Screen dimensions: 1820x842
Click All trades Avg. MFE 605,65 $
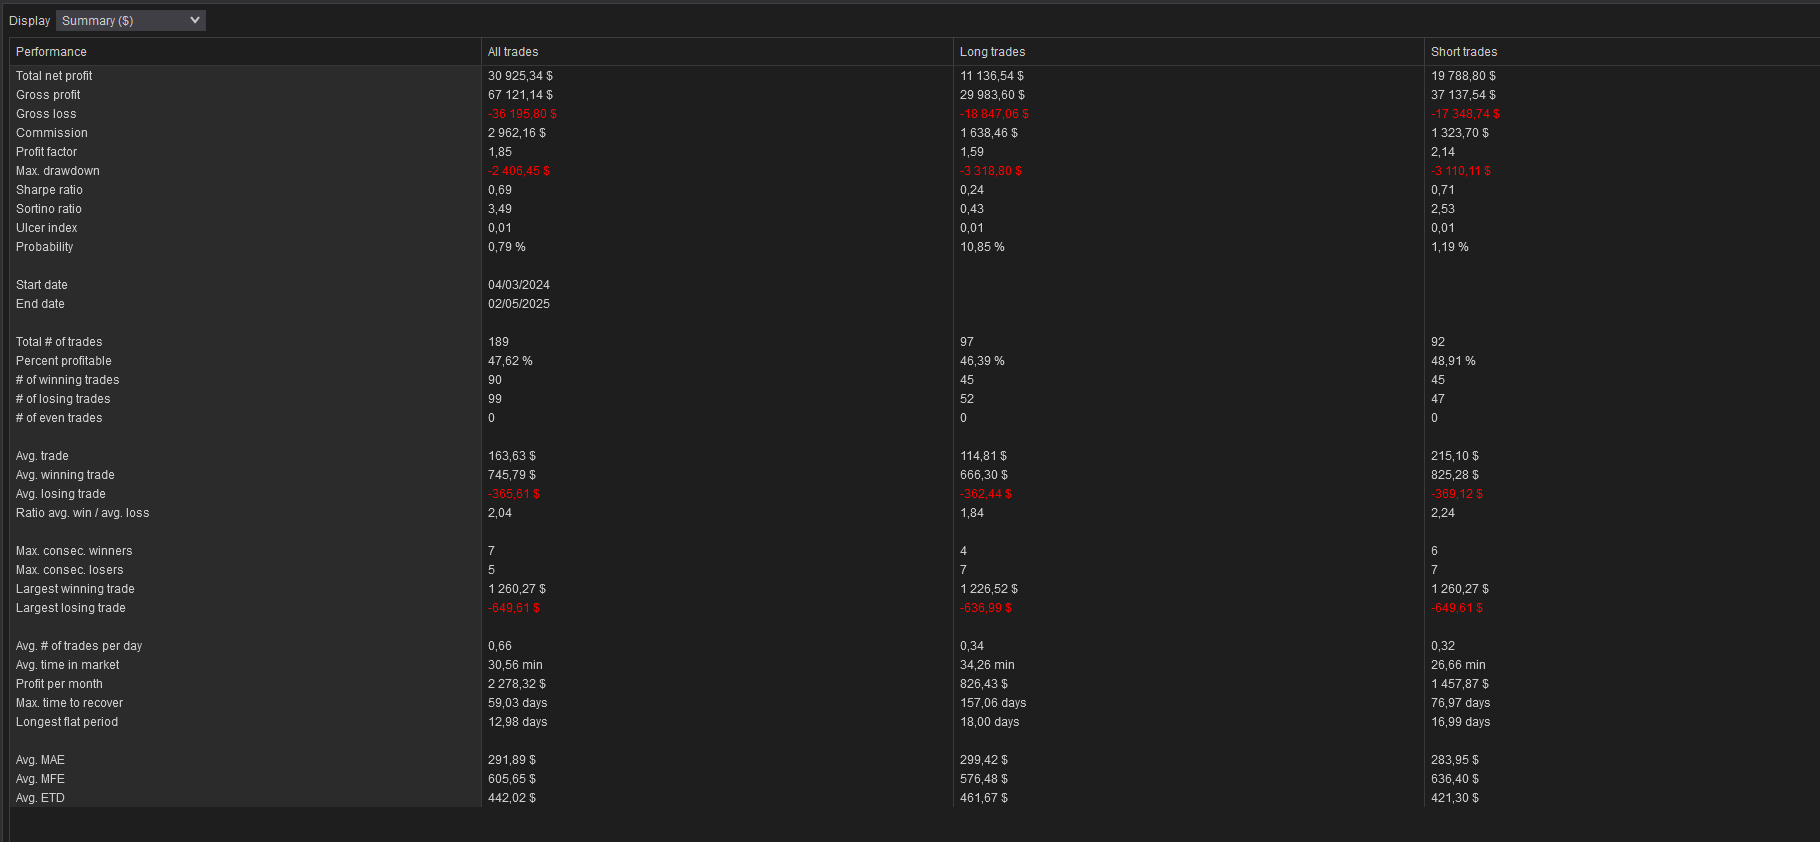(x=512, y=779)
